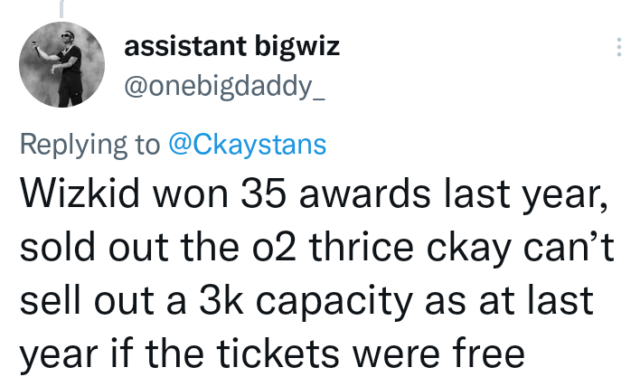This screenshot has width=640, height=377.
Task: Click the word "3k" in the tweet
Action: click(221, 301)
